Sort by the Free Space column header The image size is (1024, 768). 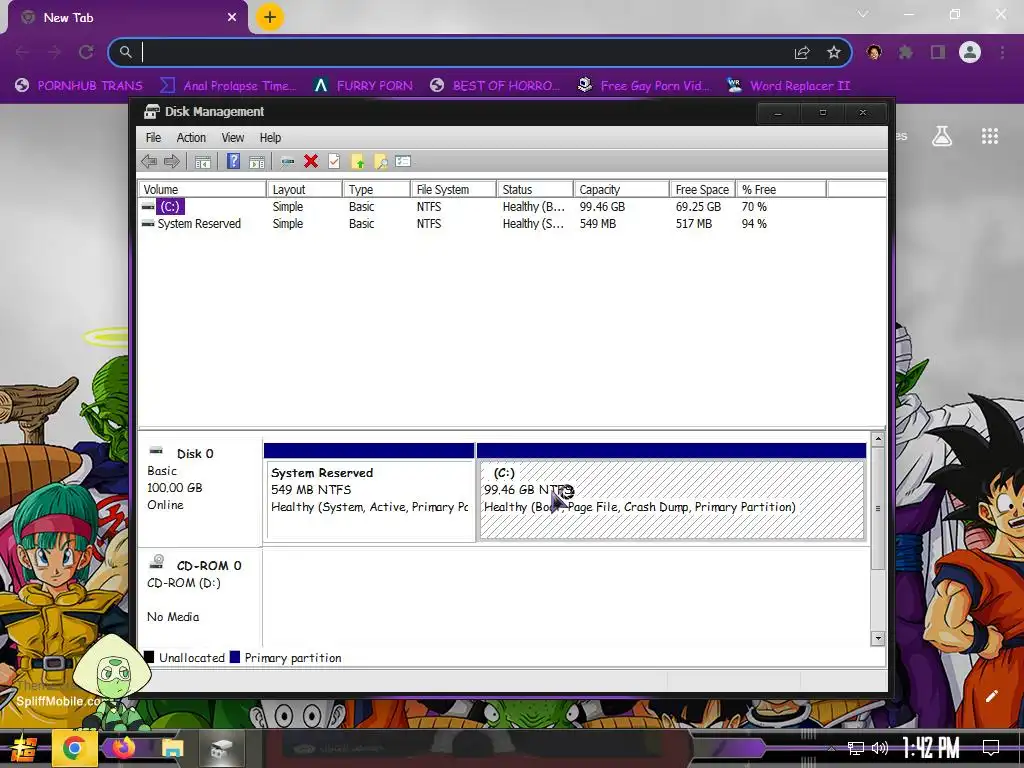pos(703,189)
